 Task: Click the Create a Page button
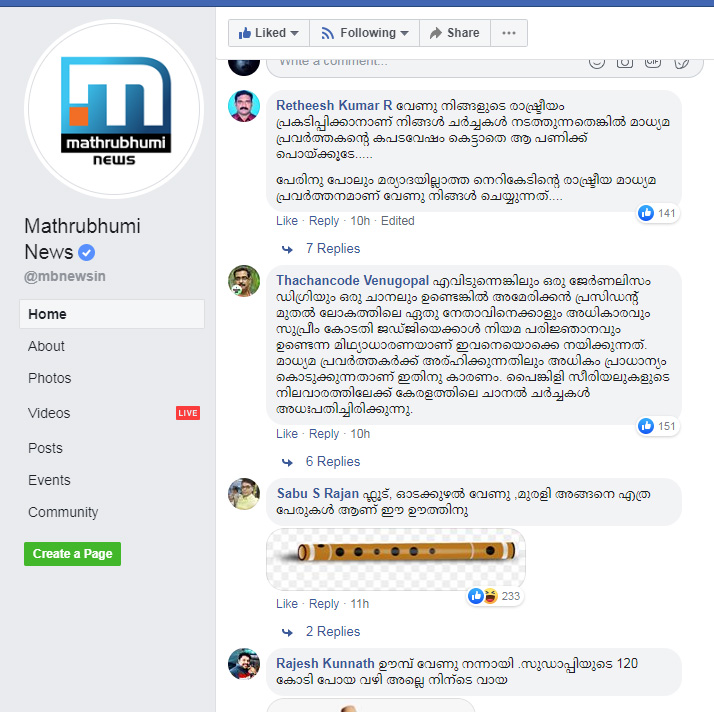[72, 554]
